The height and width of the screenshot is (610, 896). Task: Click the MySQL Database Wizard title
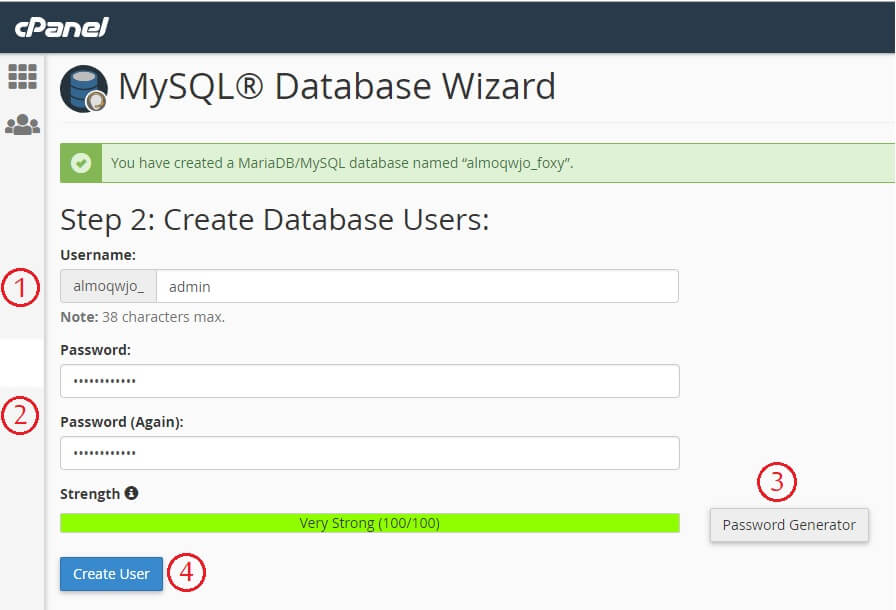(x=337, y=87)
